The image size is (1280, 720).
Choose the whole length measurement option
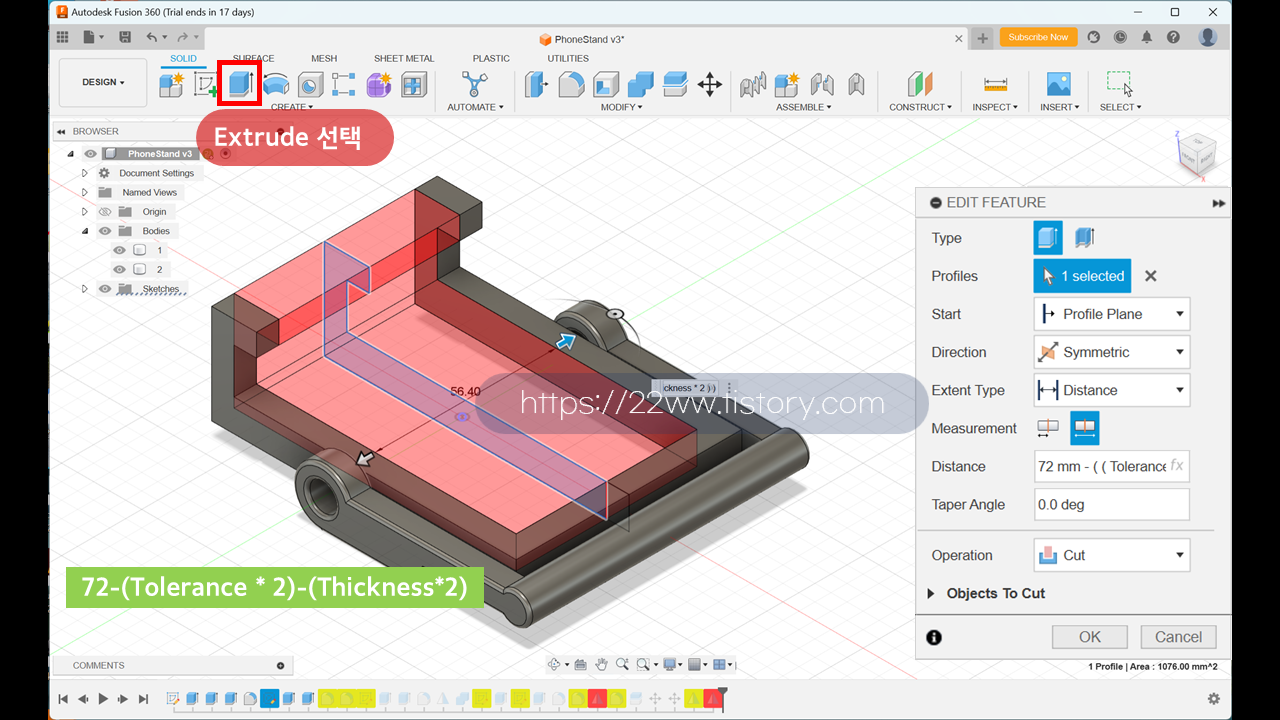tap(1085, 428)
